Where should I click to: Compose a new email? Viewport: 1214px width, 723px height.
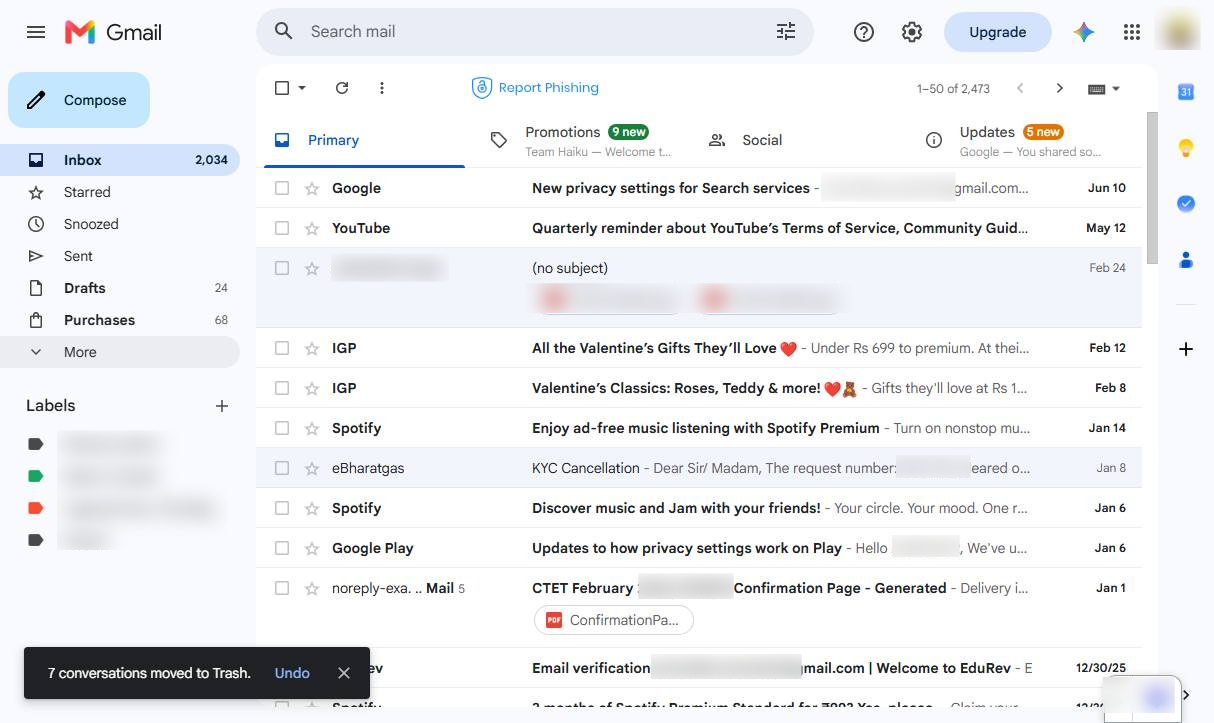[x=79, y=100]
